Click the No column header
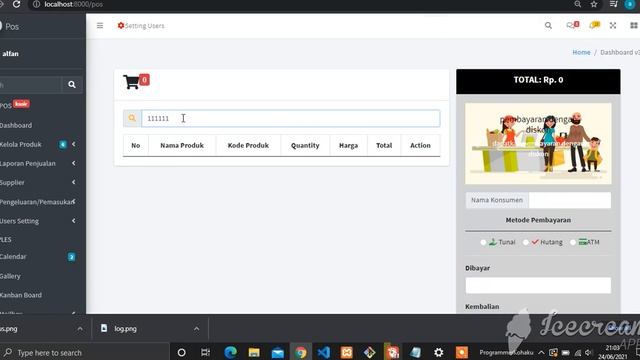Image resolution: width=640 pixels, height=360 pixels. click(x=136, y=145)
